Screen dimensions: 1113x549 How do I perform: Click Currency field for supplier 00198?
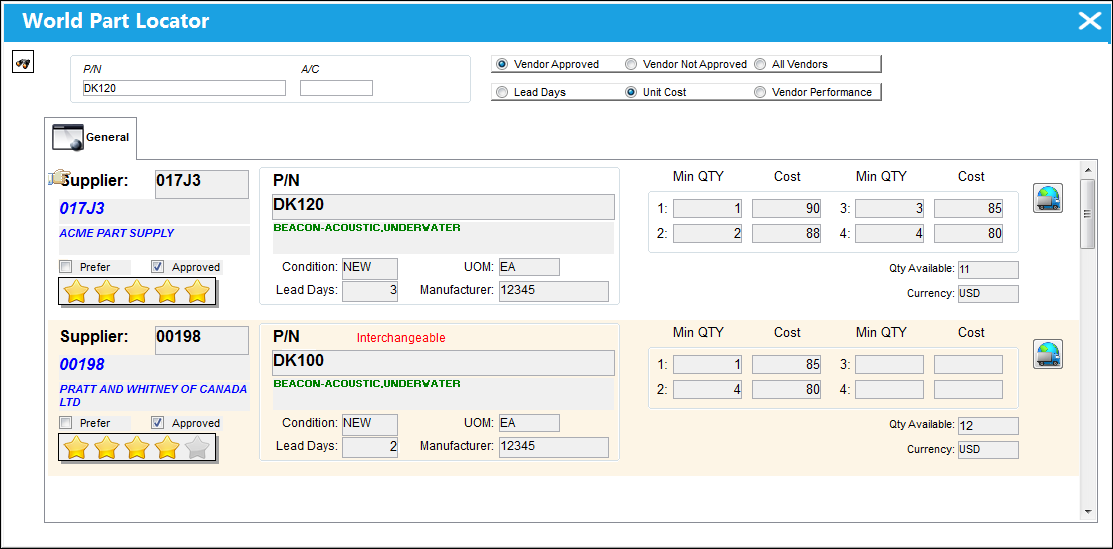coord(988,450)
